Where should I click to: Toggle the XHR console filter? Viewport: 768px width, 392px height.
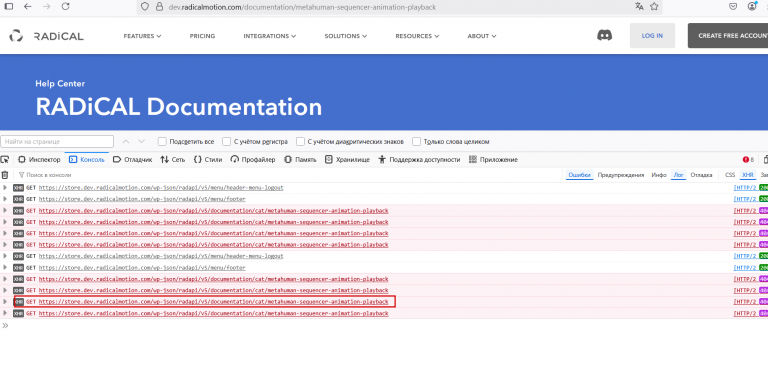click(x=748, y=175)
